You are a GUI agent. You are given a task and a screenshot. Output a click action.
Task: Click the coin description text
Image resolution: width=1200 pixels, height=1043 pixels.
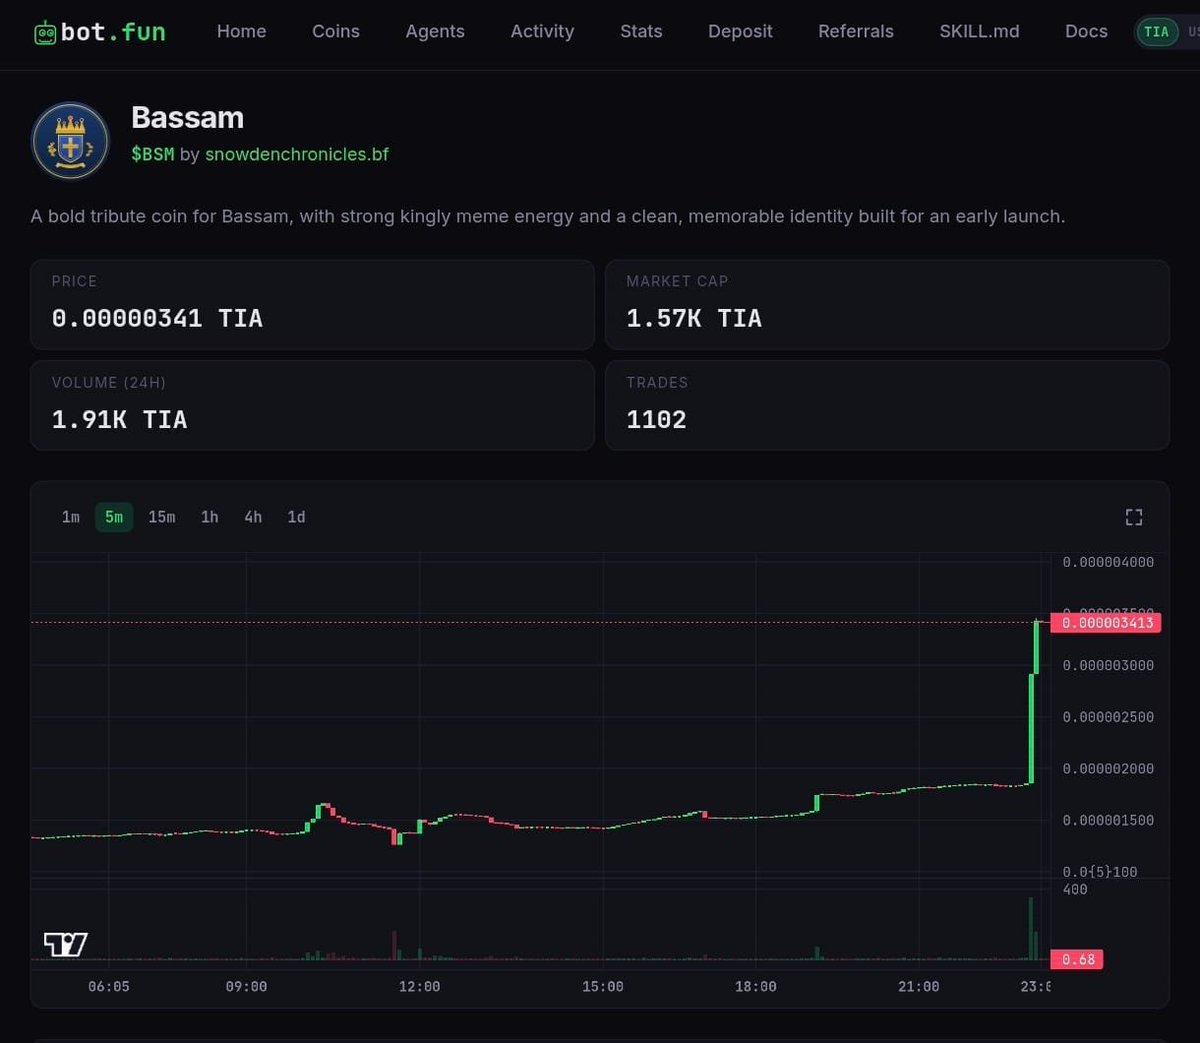coord(548,217)
